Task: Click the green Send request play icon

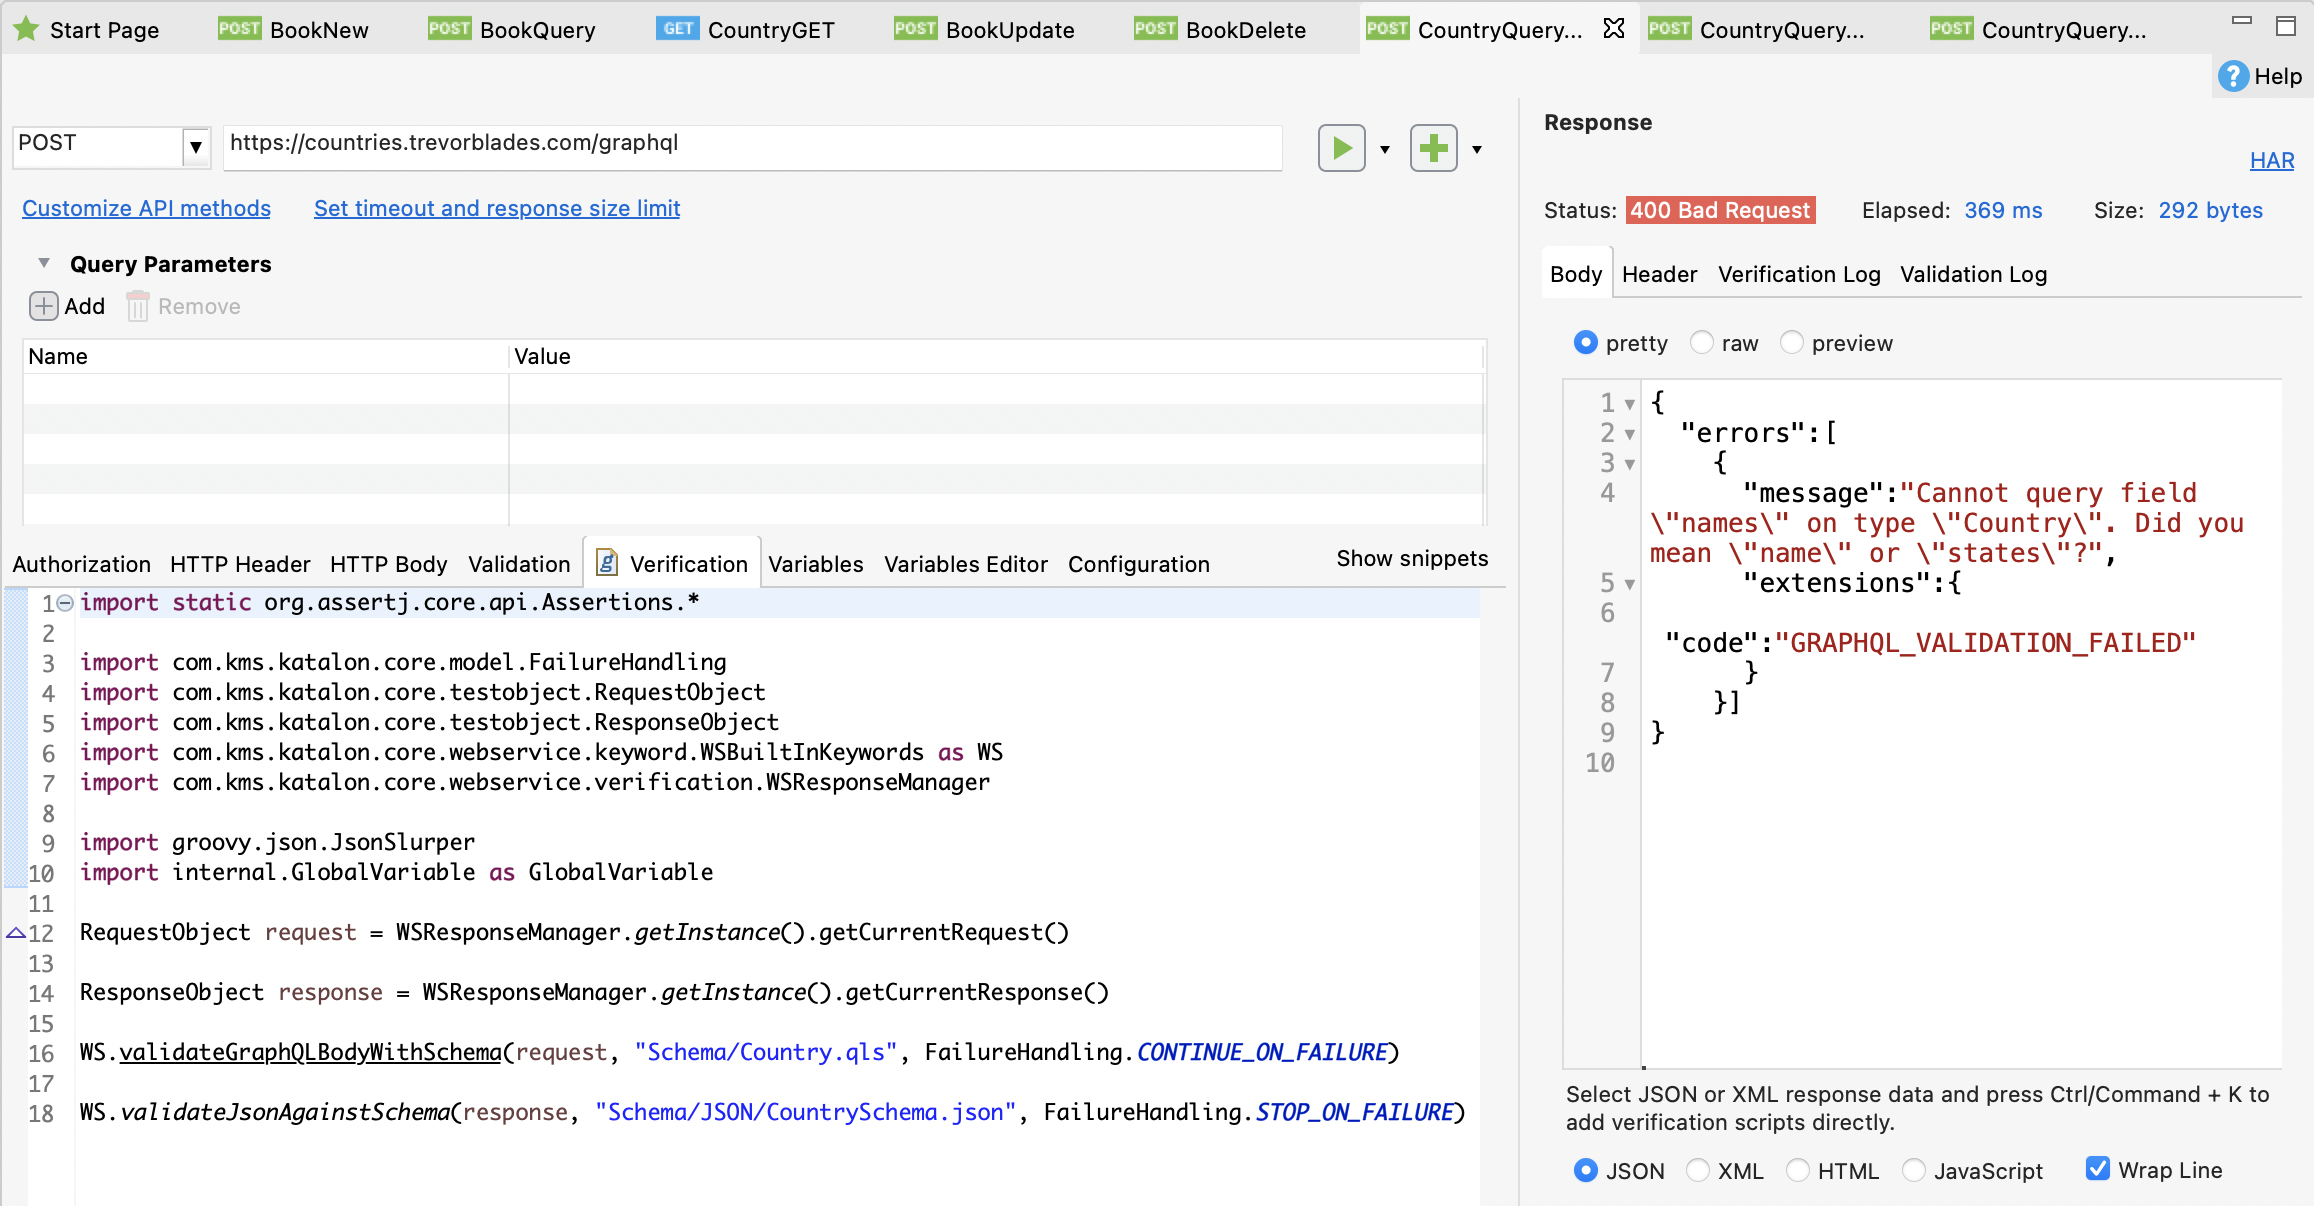Action: pyautogui.click(x=1341, y=149)
